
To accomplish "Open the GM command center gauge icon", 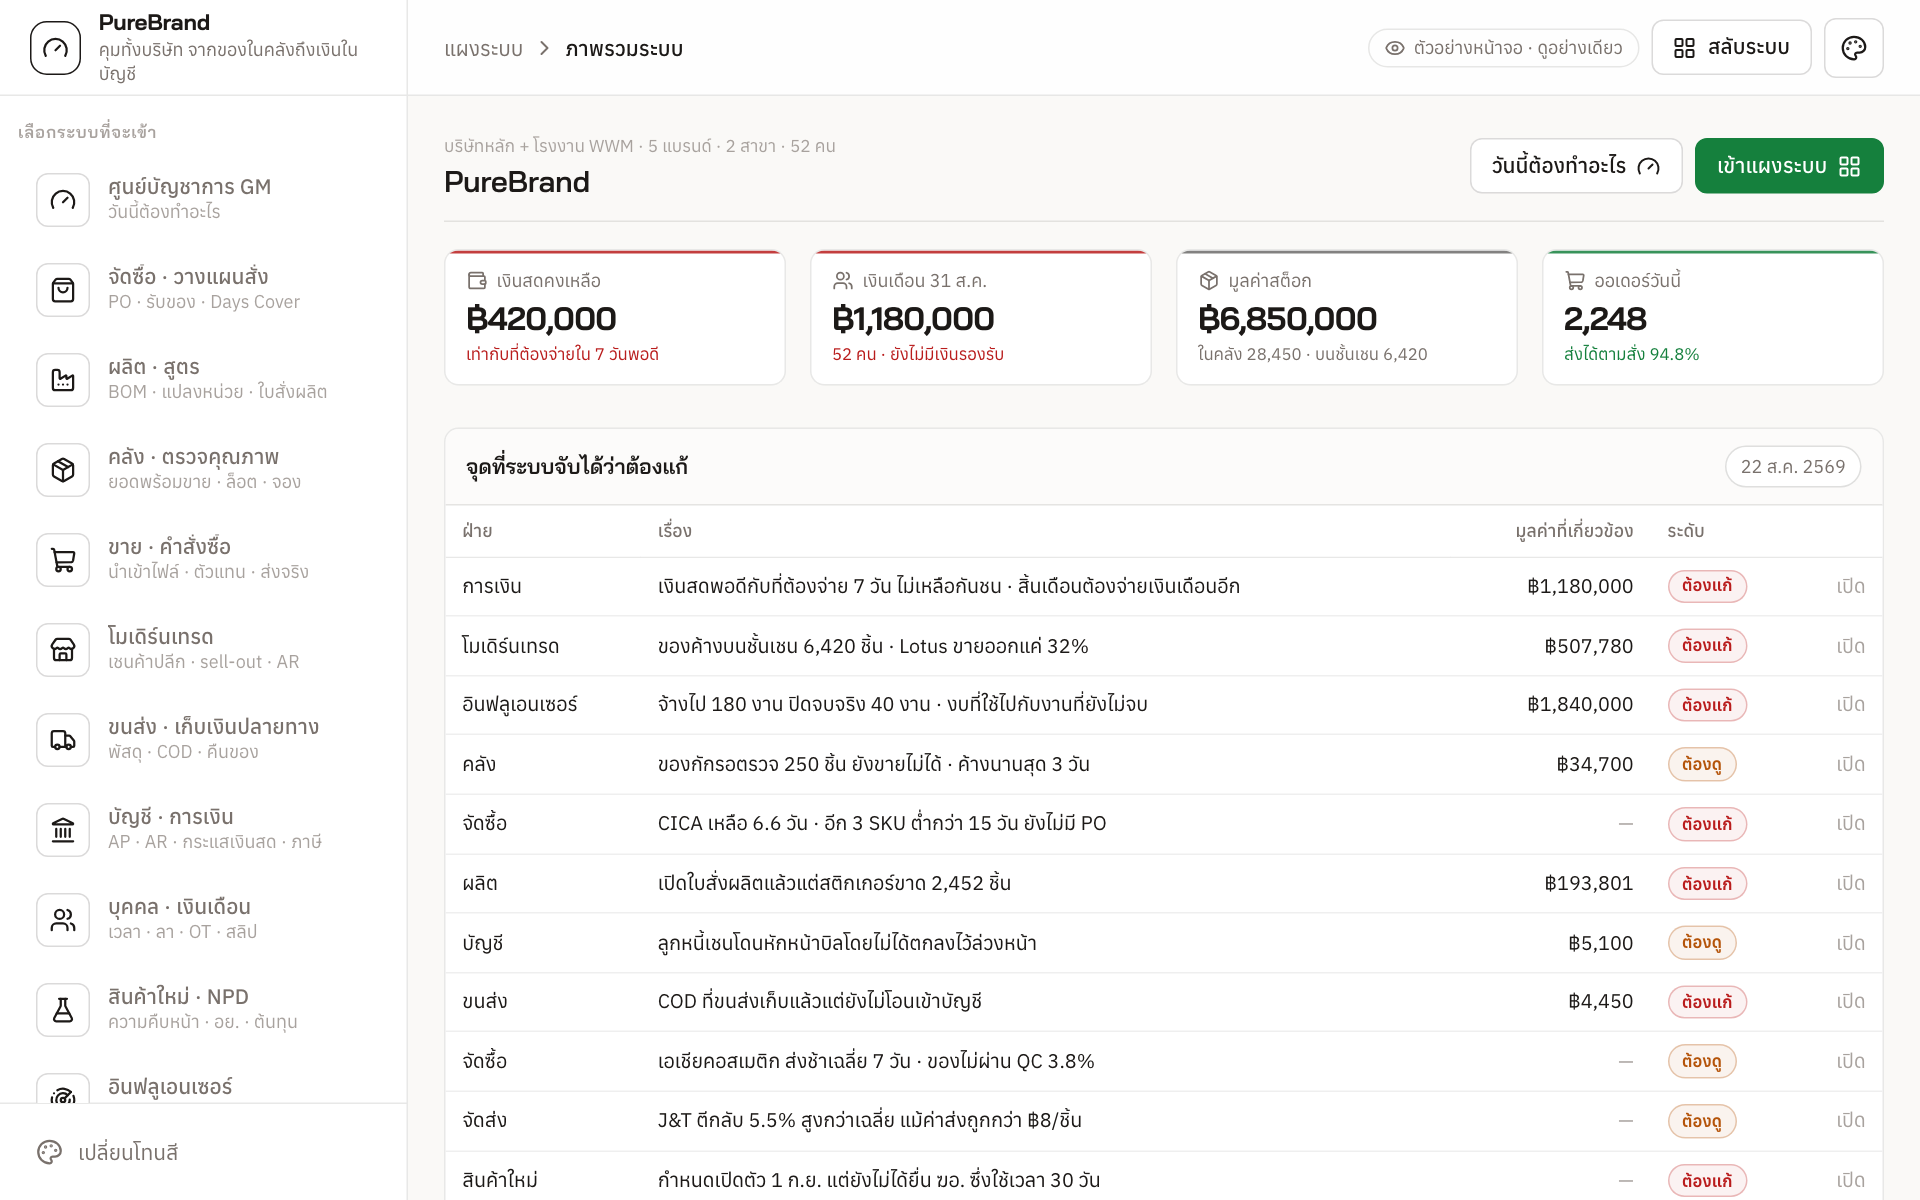I will pos(63,200).
